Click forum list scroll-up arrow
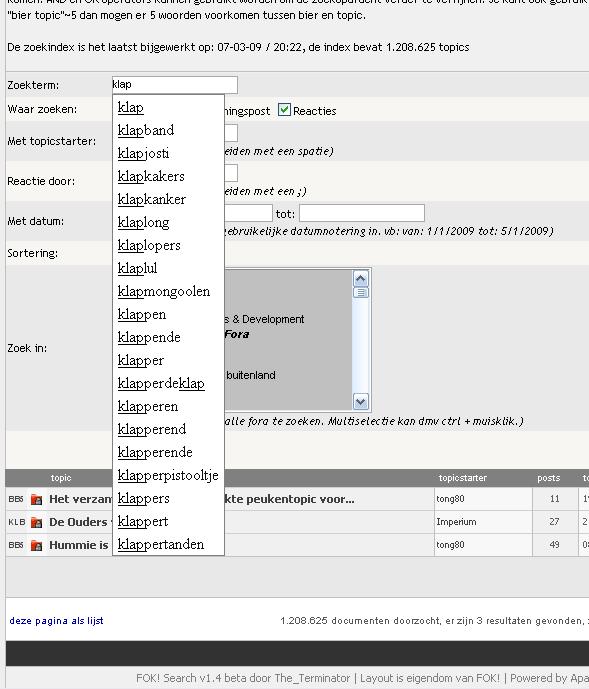The height and width of the screenshot is (689, 589). tap(360, 278)
